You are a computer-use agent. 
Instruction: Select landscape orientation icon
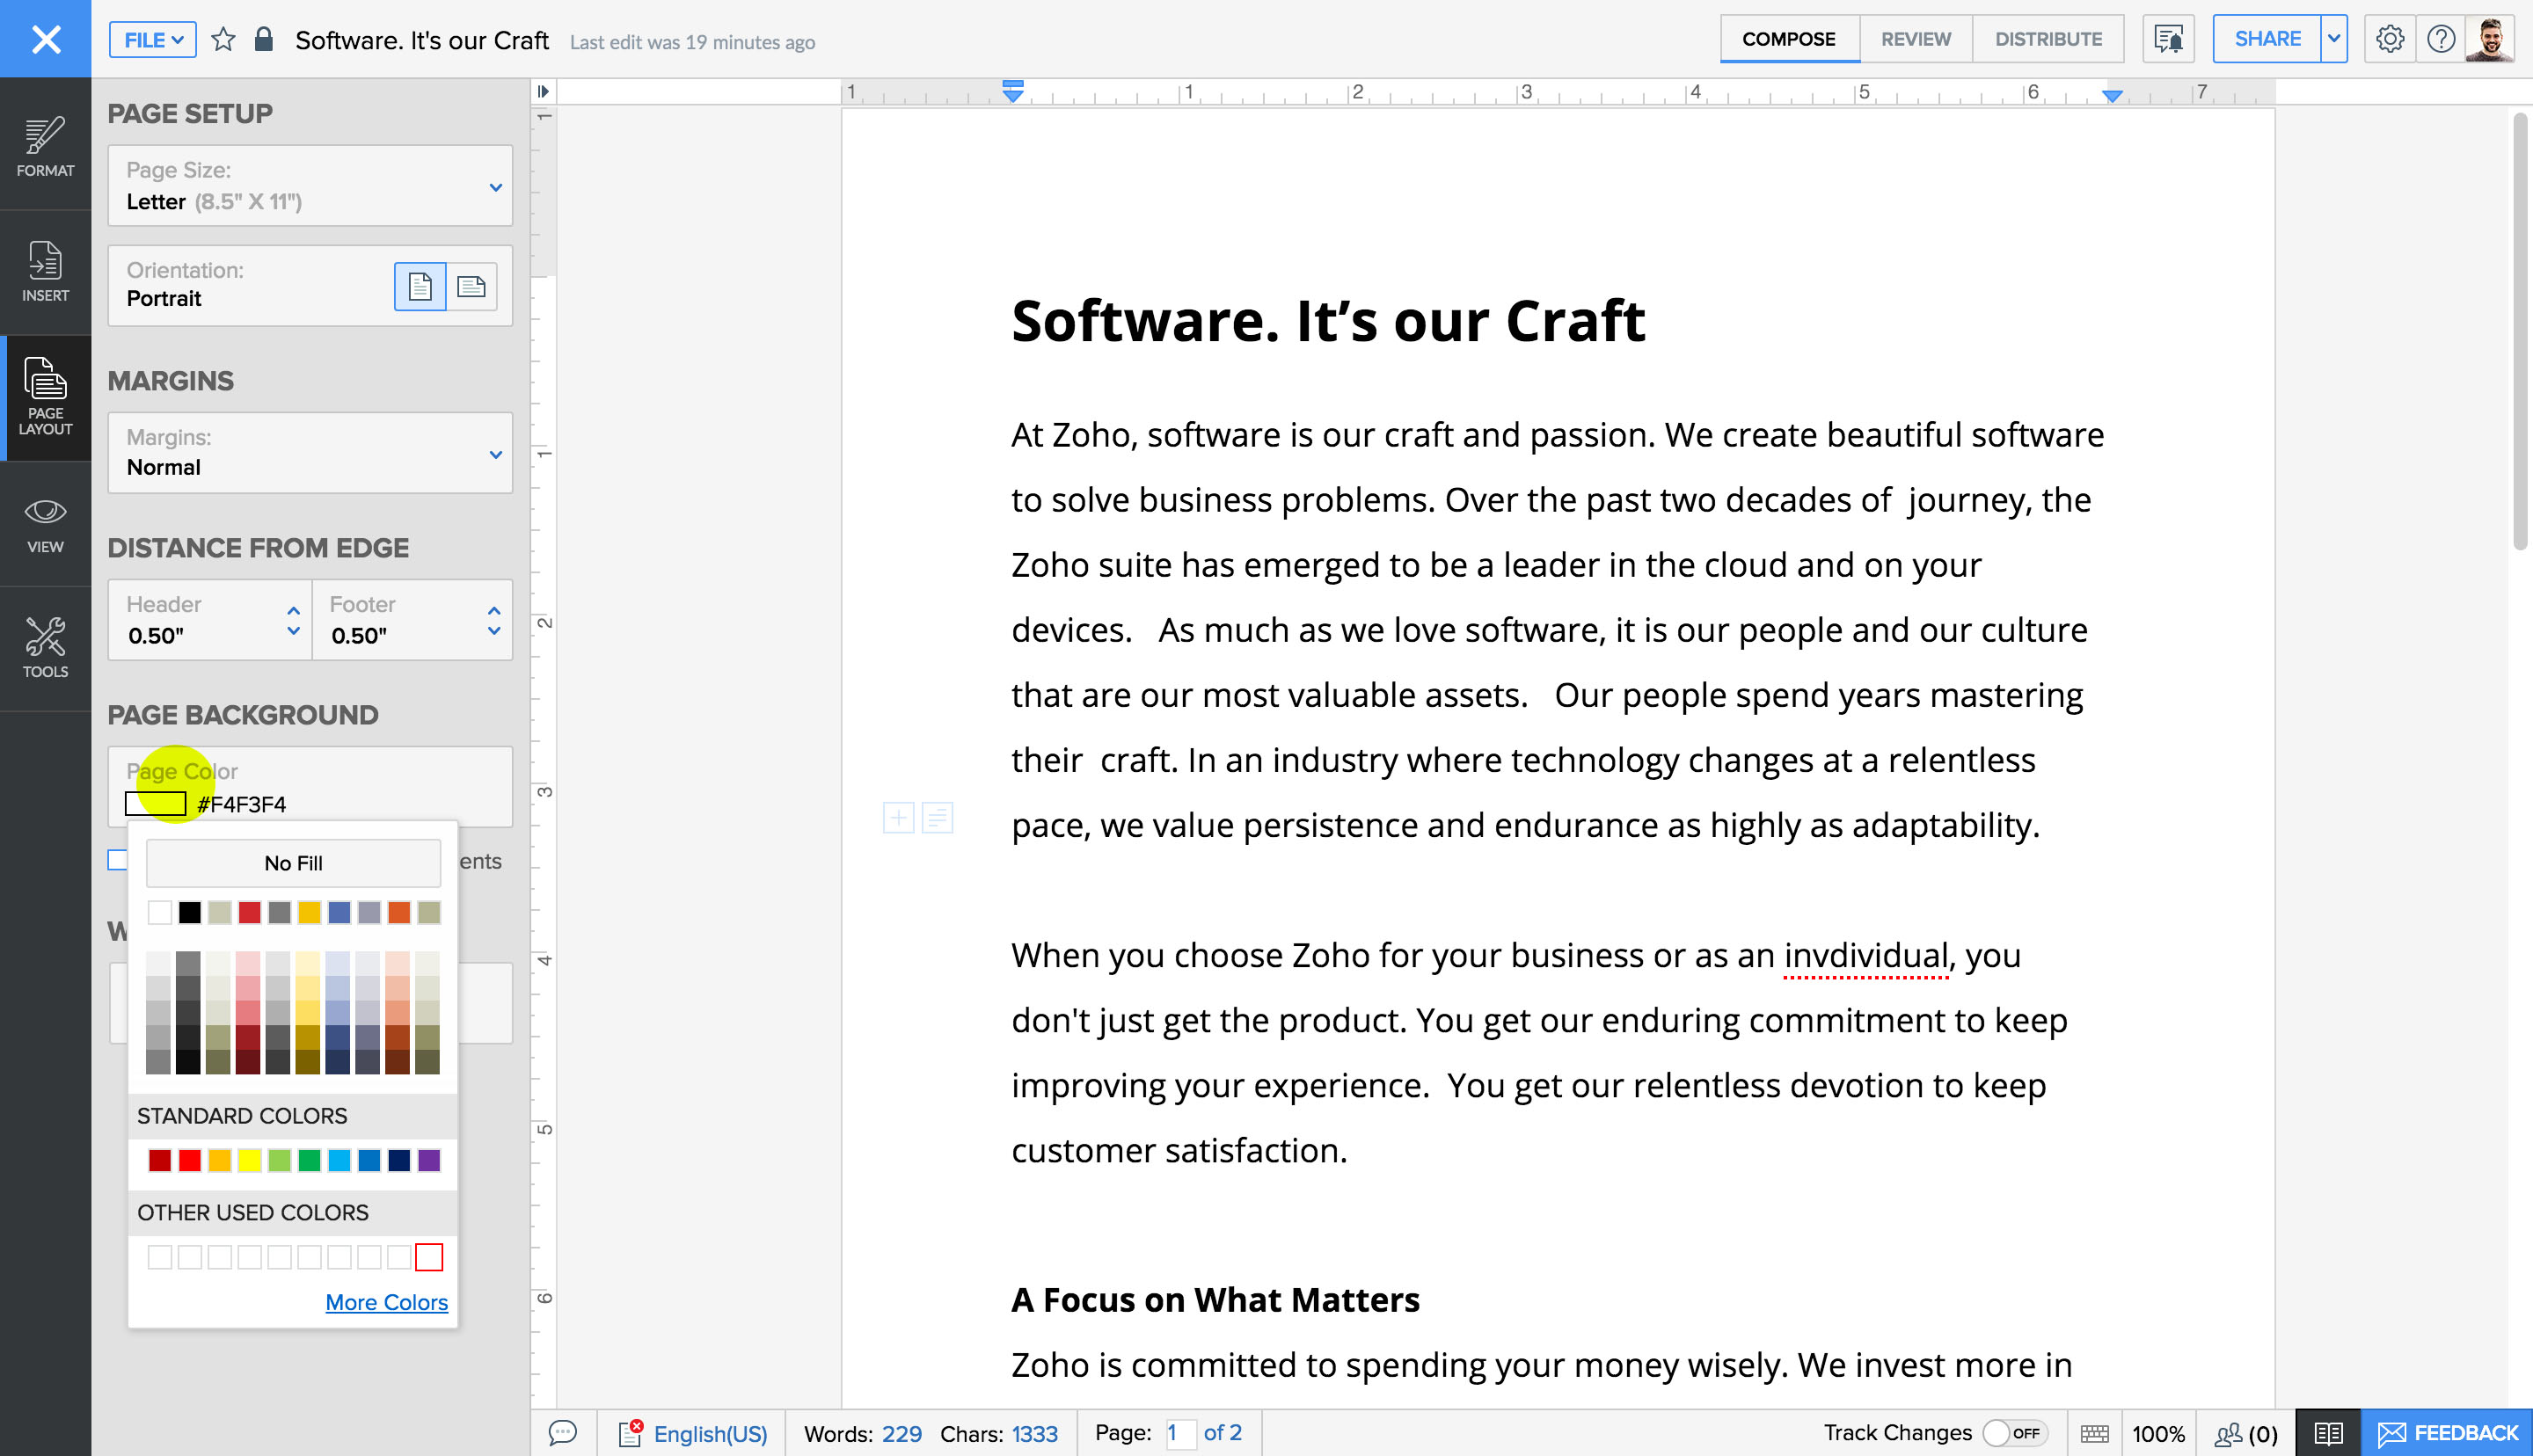tap(471, 287)
